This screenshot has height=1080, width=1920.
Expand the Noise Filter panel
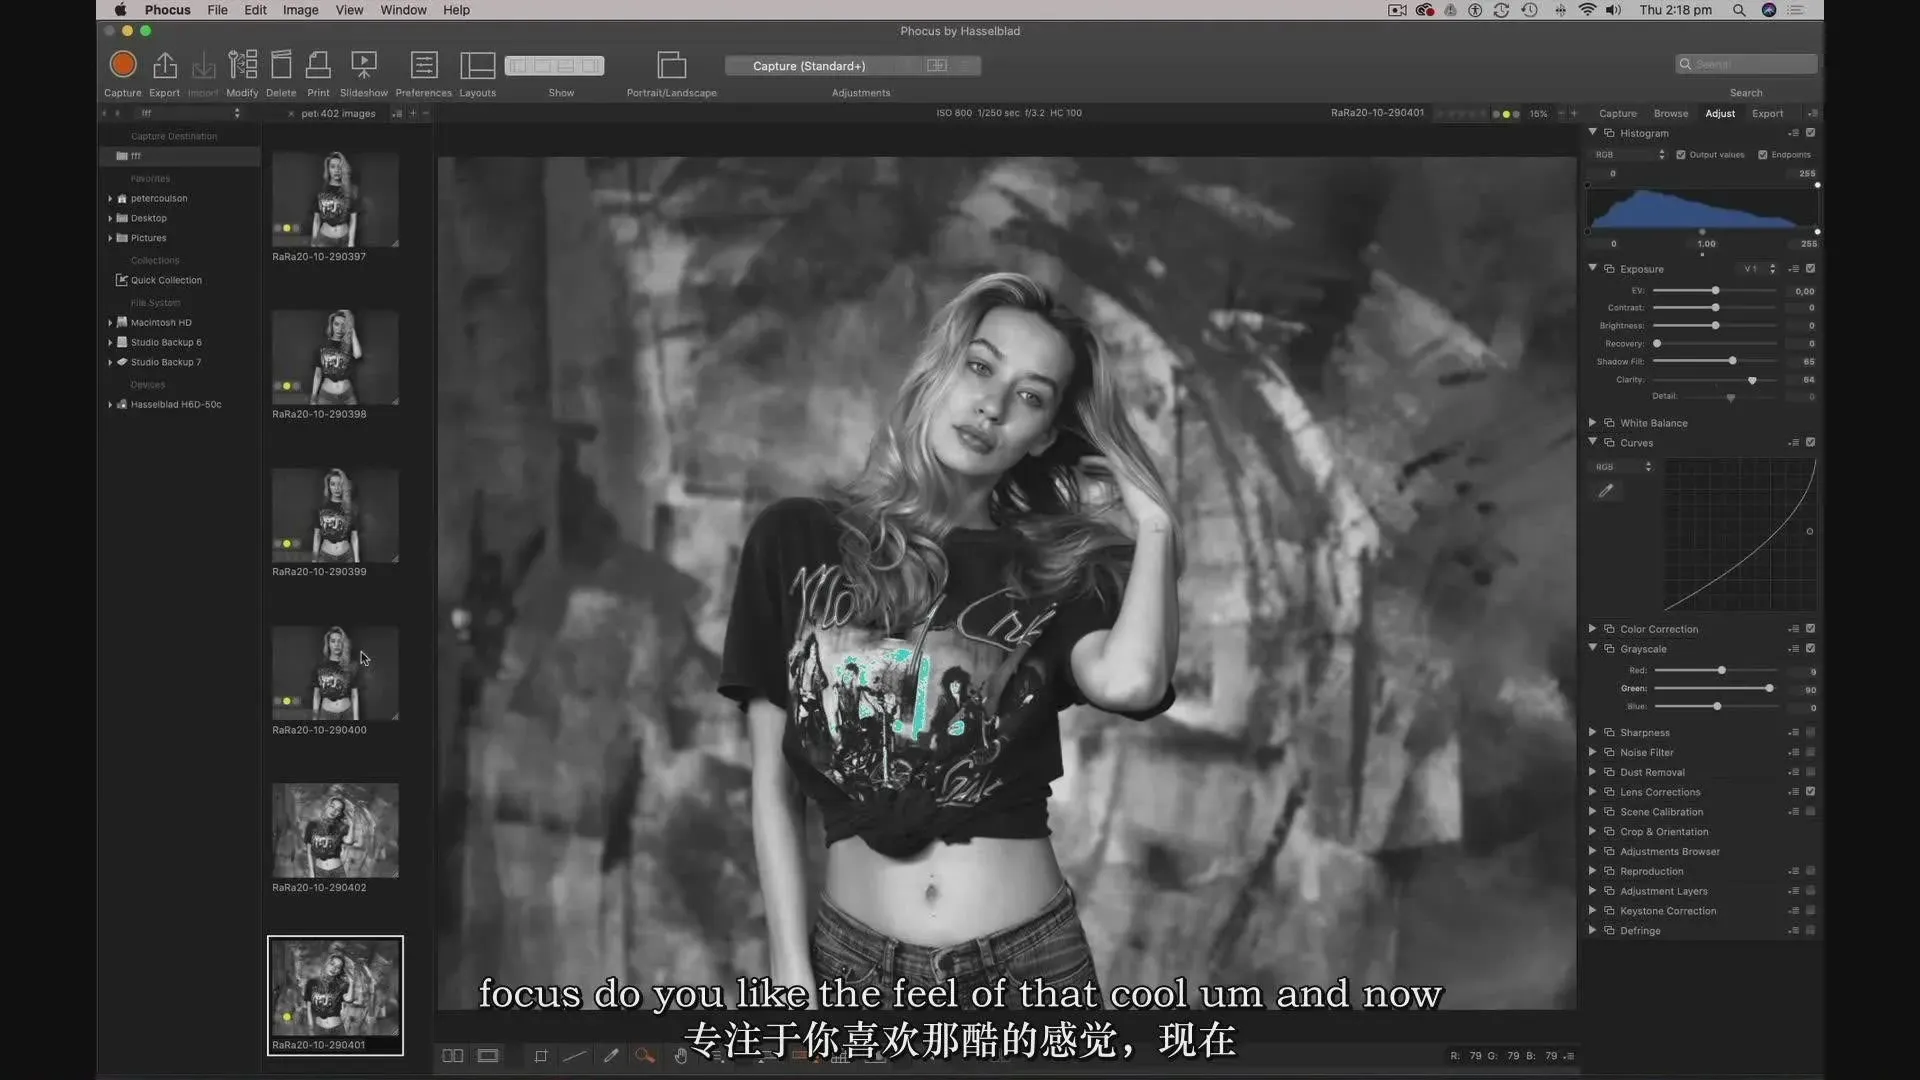click(1593, 752)
